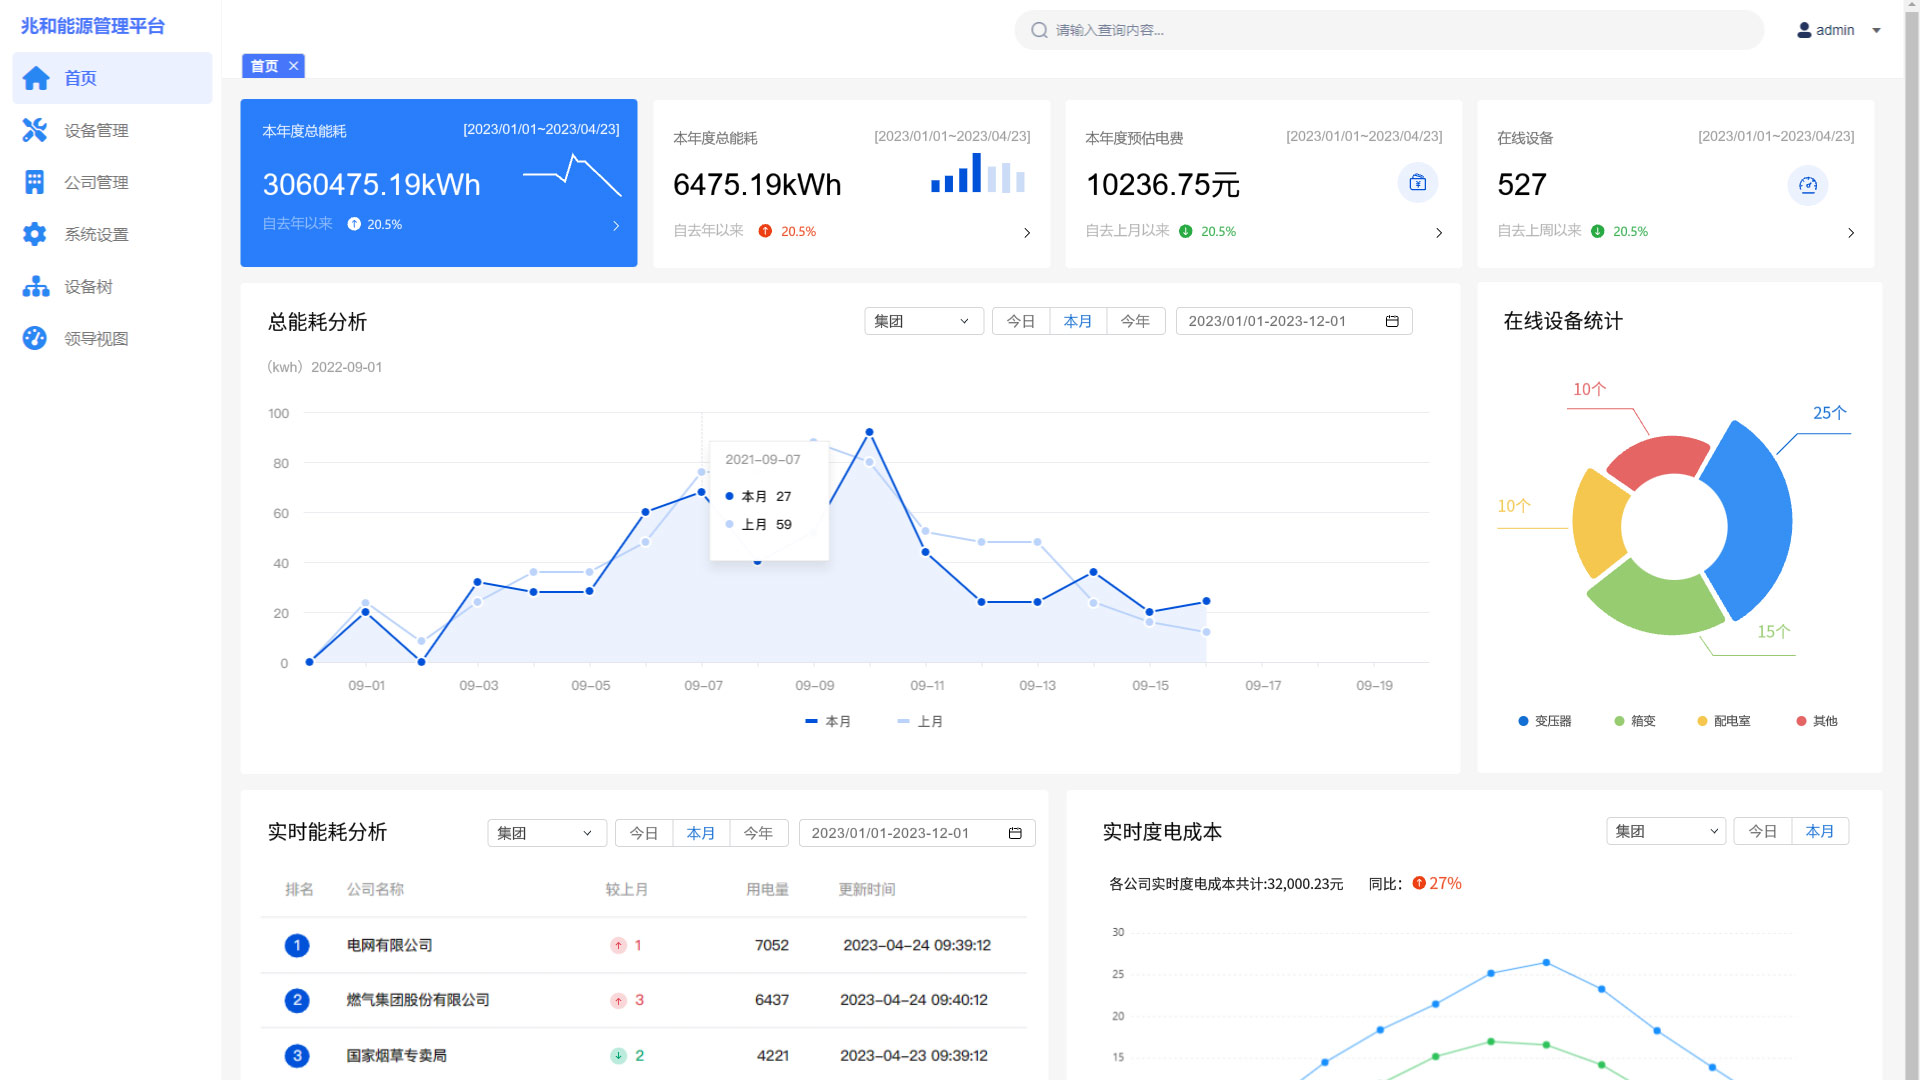Viewport: 1920px width, 1080px height.
Task: Click green down-arrow on 预估电费 card
Action: [x=1185, y=231]
